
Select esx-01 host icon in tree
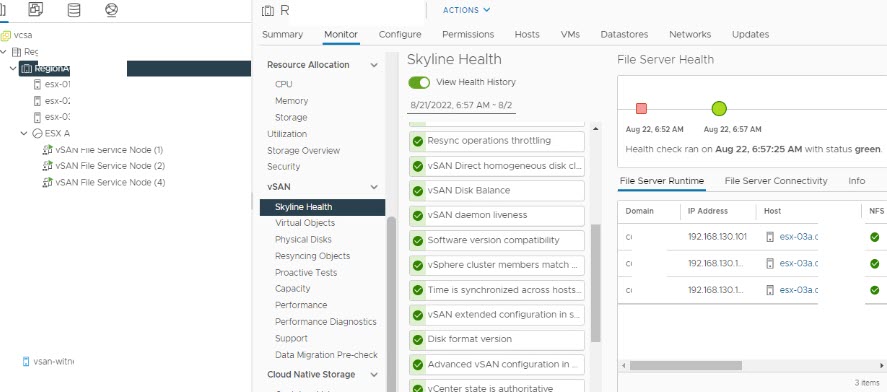click(37, 84)
